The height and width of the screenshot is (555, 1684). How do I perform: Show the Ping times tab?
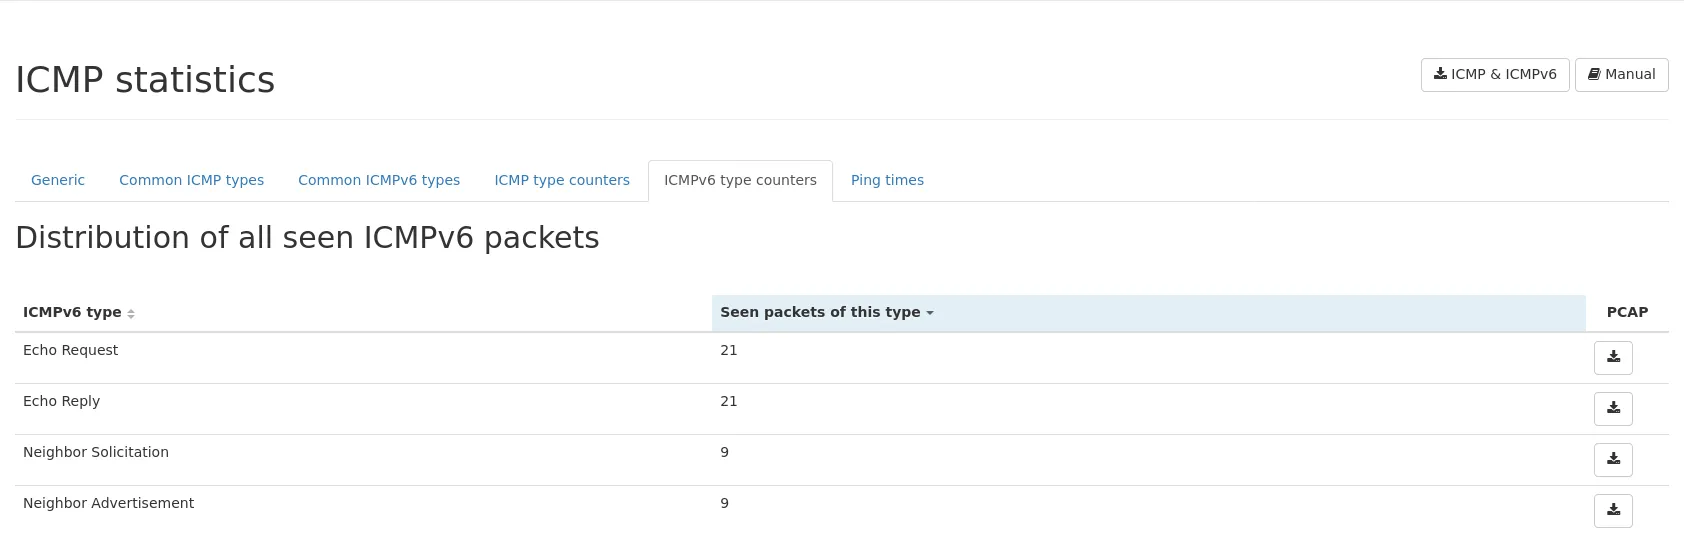click(x=887, y=181)
